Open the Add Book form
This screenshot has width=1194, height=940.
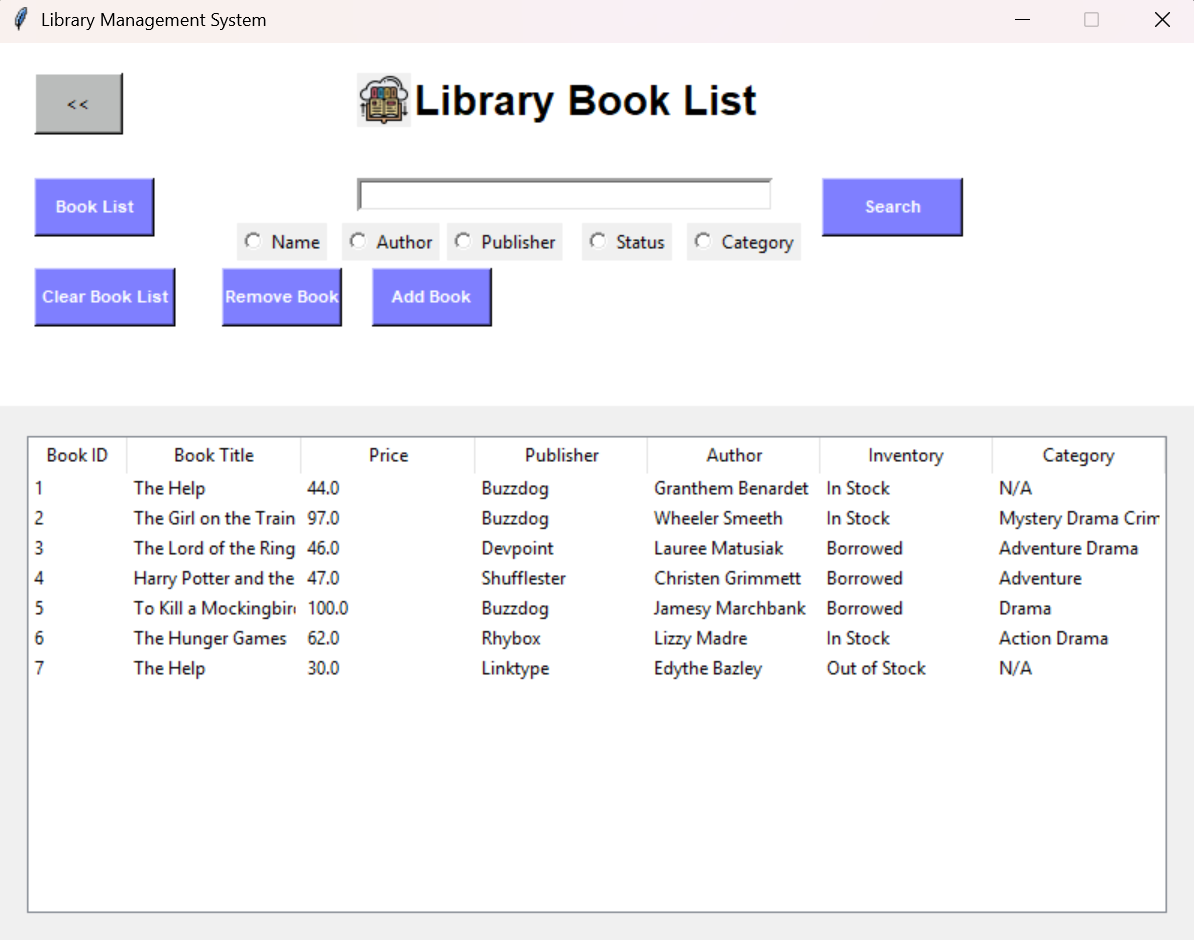[432, 297]
